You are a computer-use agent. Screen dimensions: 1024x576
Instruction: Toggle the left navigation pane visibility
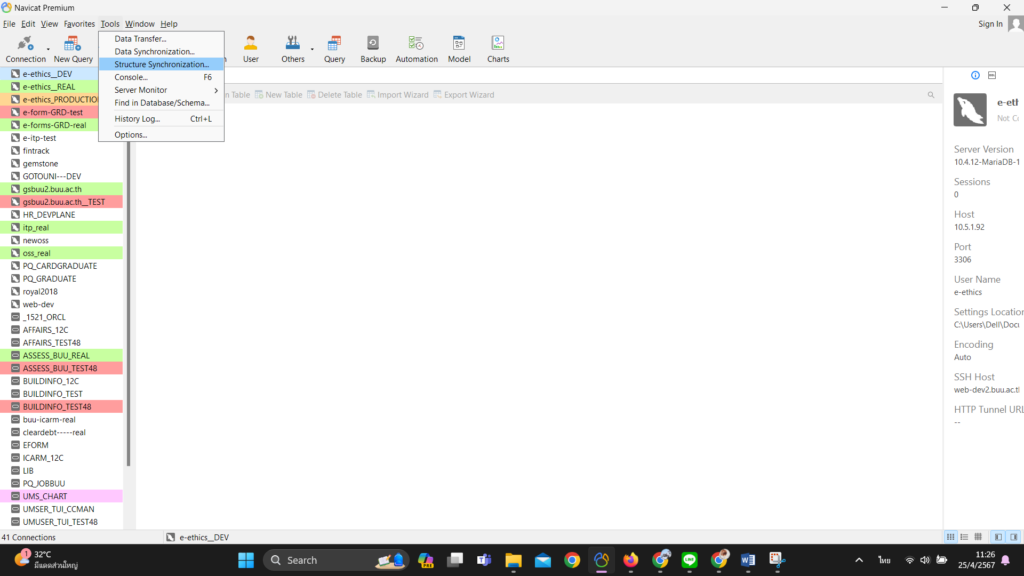coord(997,537)
